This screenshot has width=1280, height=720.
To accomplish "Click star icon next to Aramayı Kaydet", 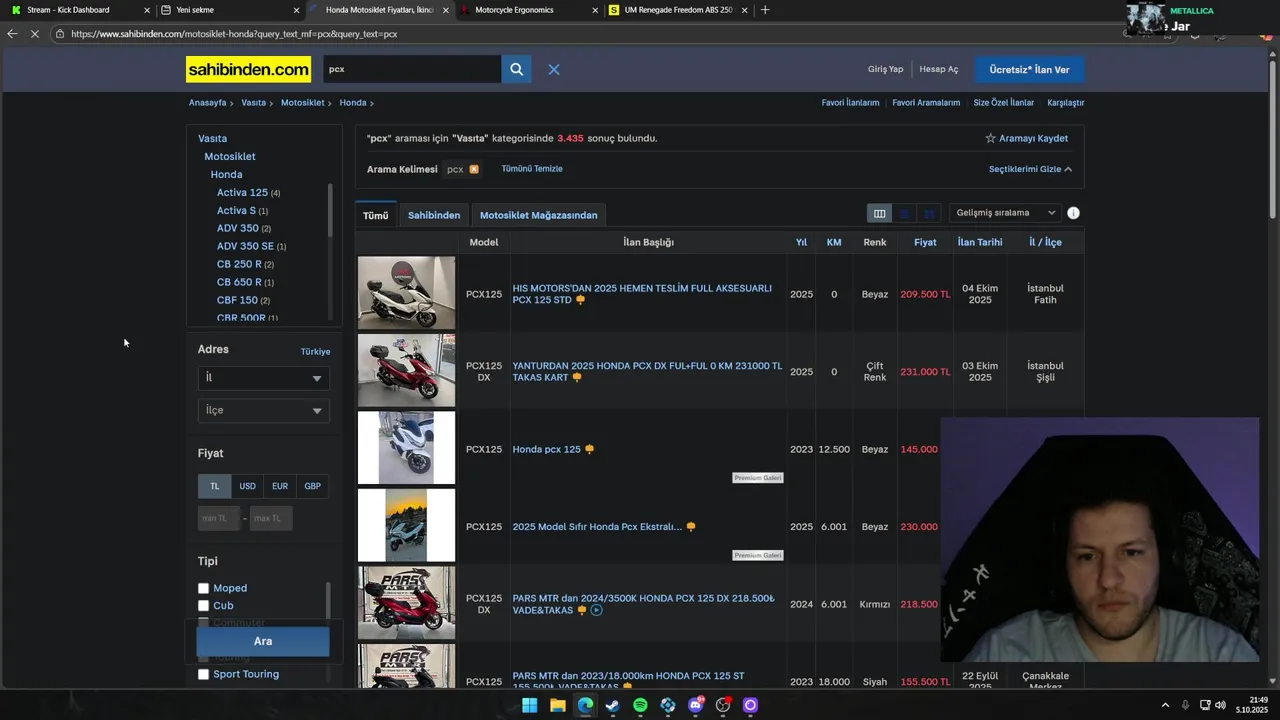I will pyautogui.click(x=990, y=138).
